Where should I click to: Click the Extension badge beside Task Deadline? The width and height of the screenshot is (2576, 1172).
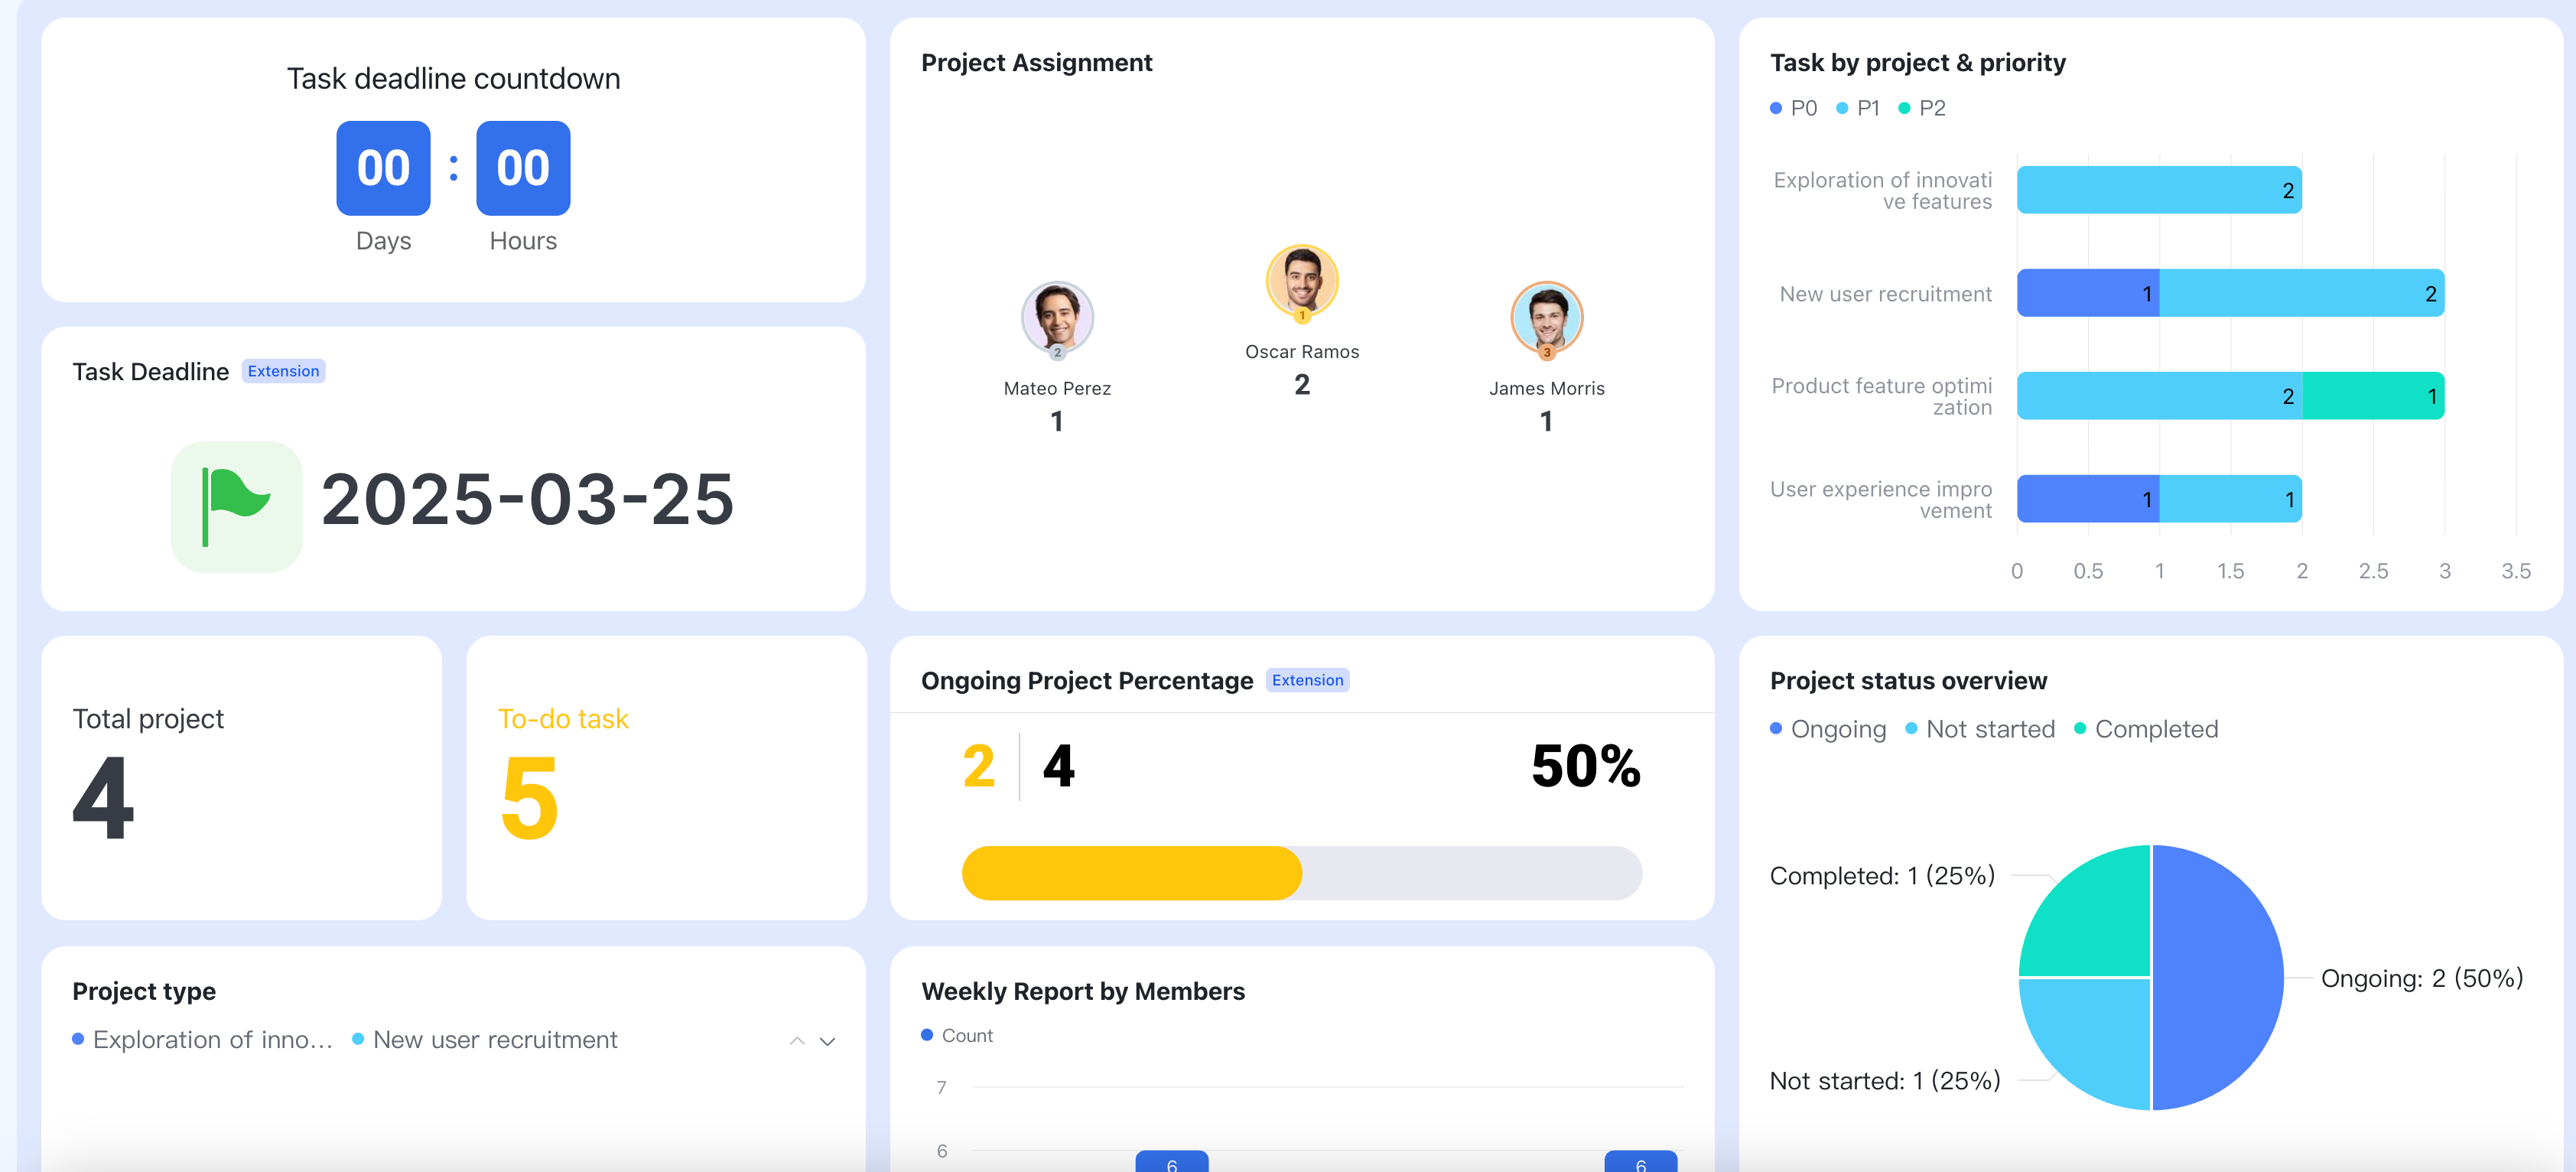coord(283,371)
